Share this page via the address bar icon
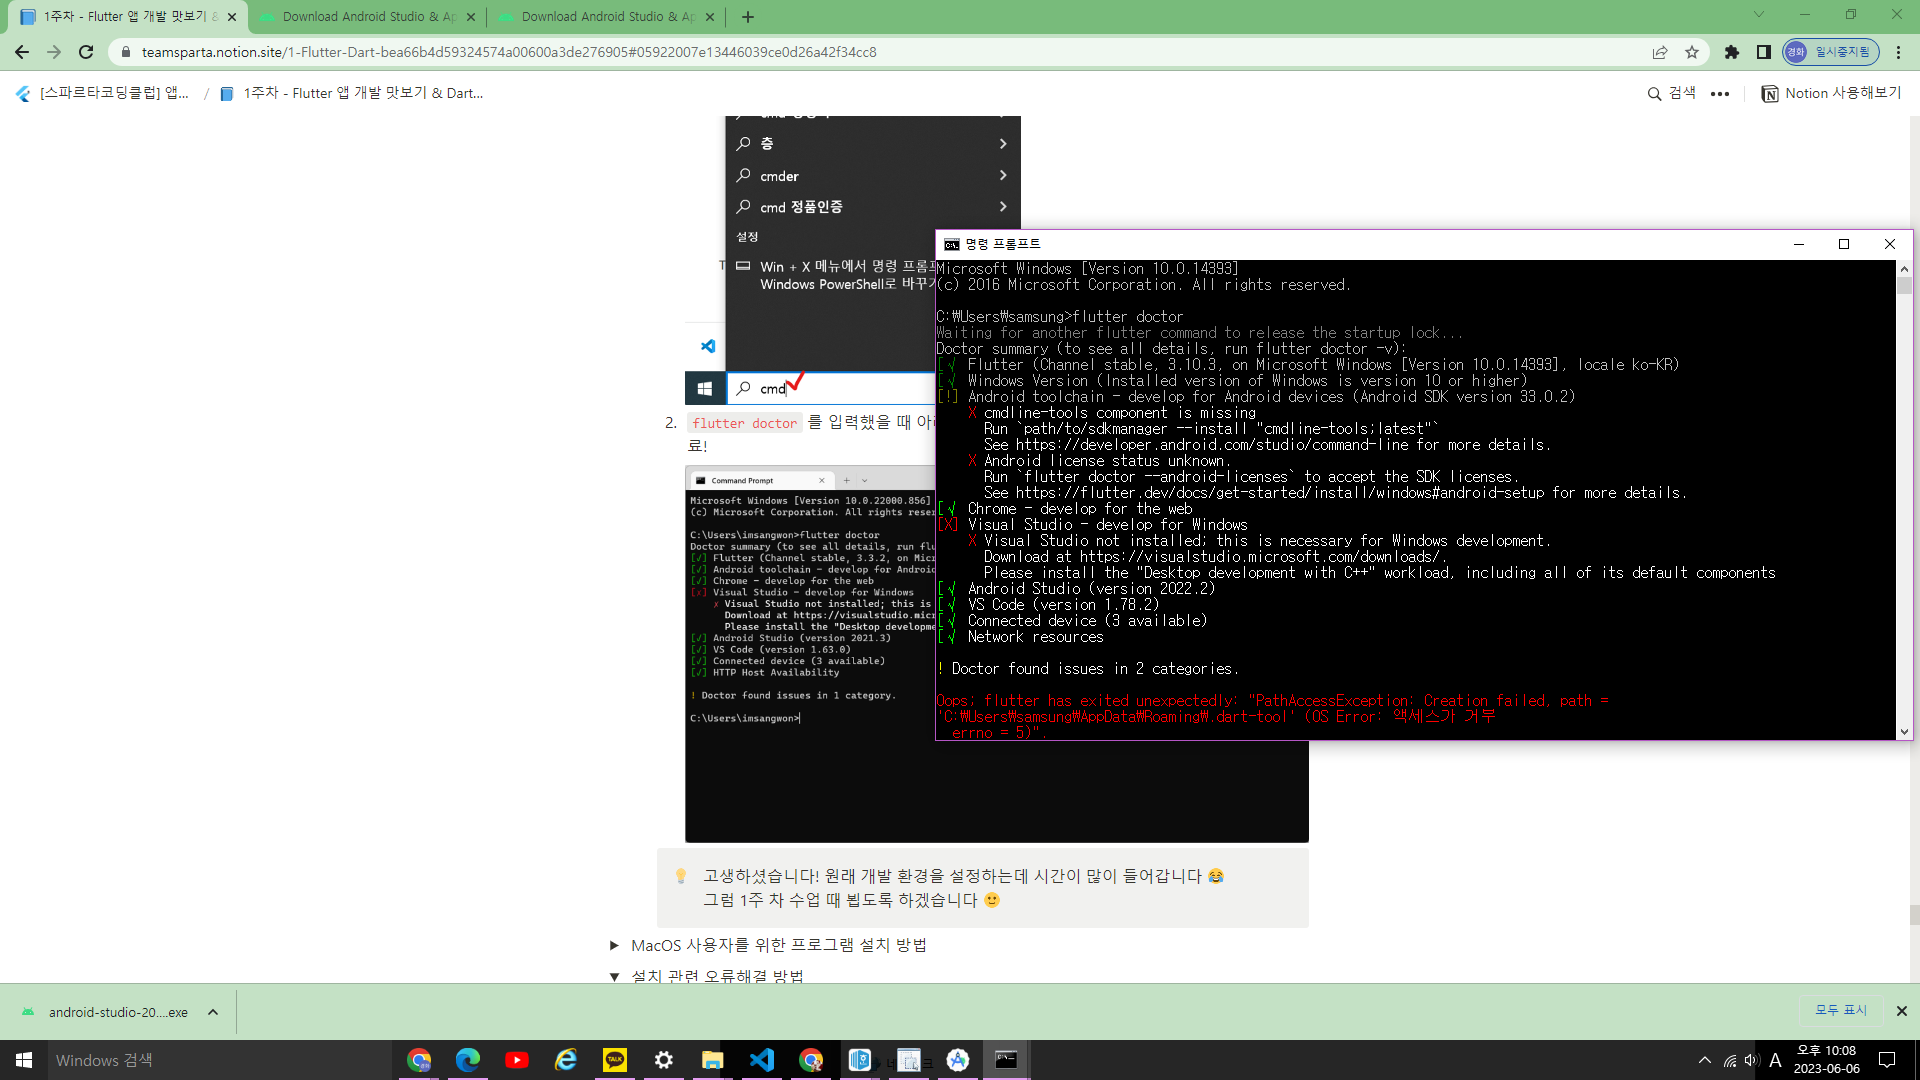1920x1080 pixels. (x=1660, y=52)
